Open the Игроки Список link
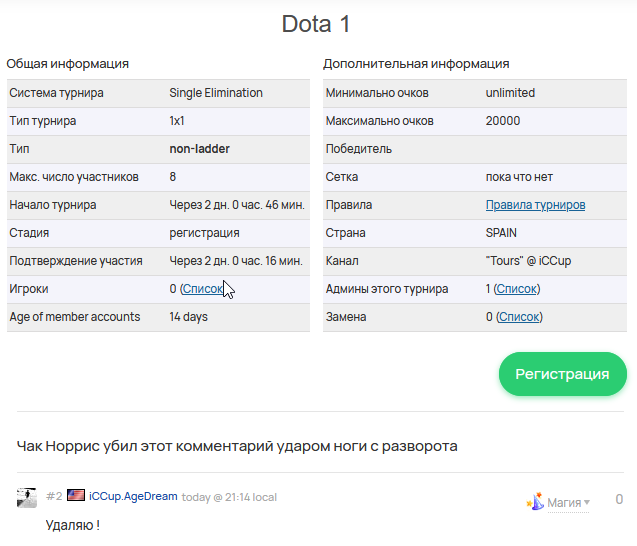Screen dimensions: 637x546 202,289
